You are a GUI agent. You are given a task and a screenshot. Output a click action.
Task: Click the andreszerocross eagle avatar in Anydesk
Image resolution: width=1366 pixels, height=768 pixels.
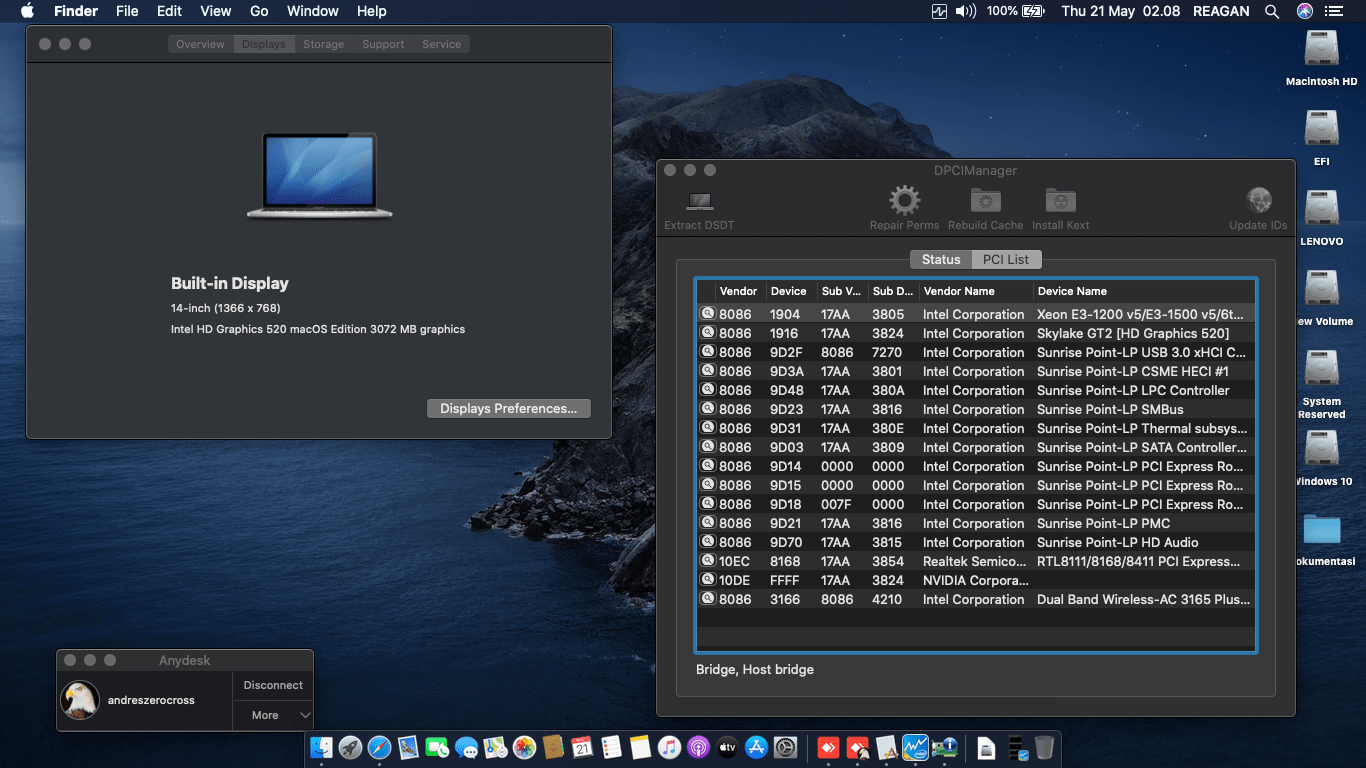(x=80, y=700)
